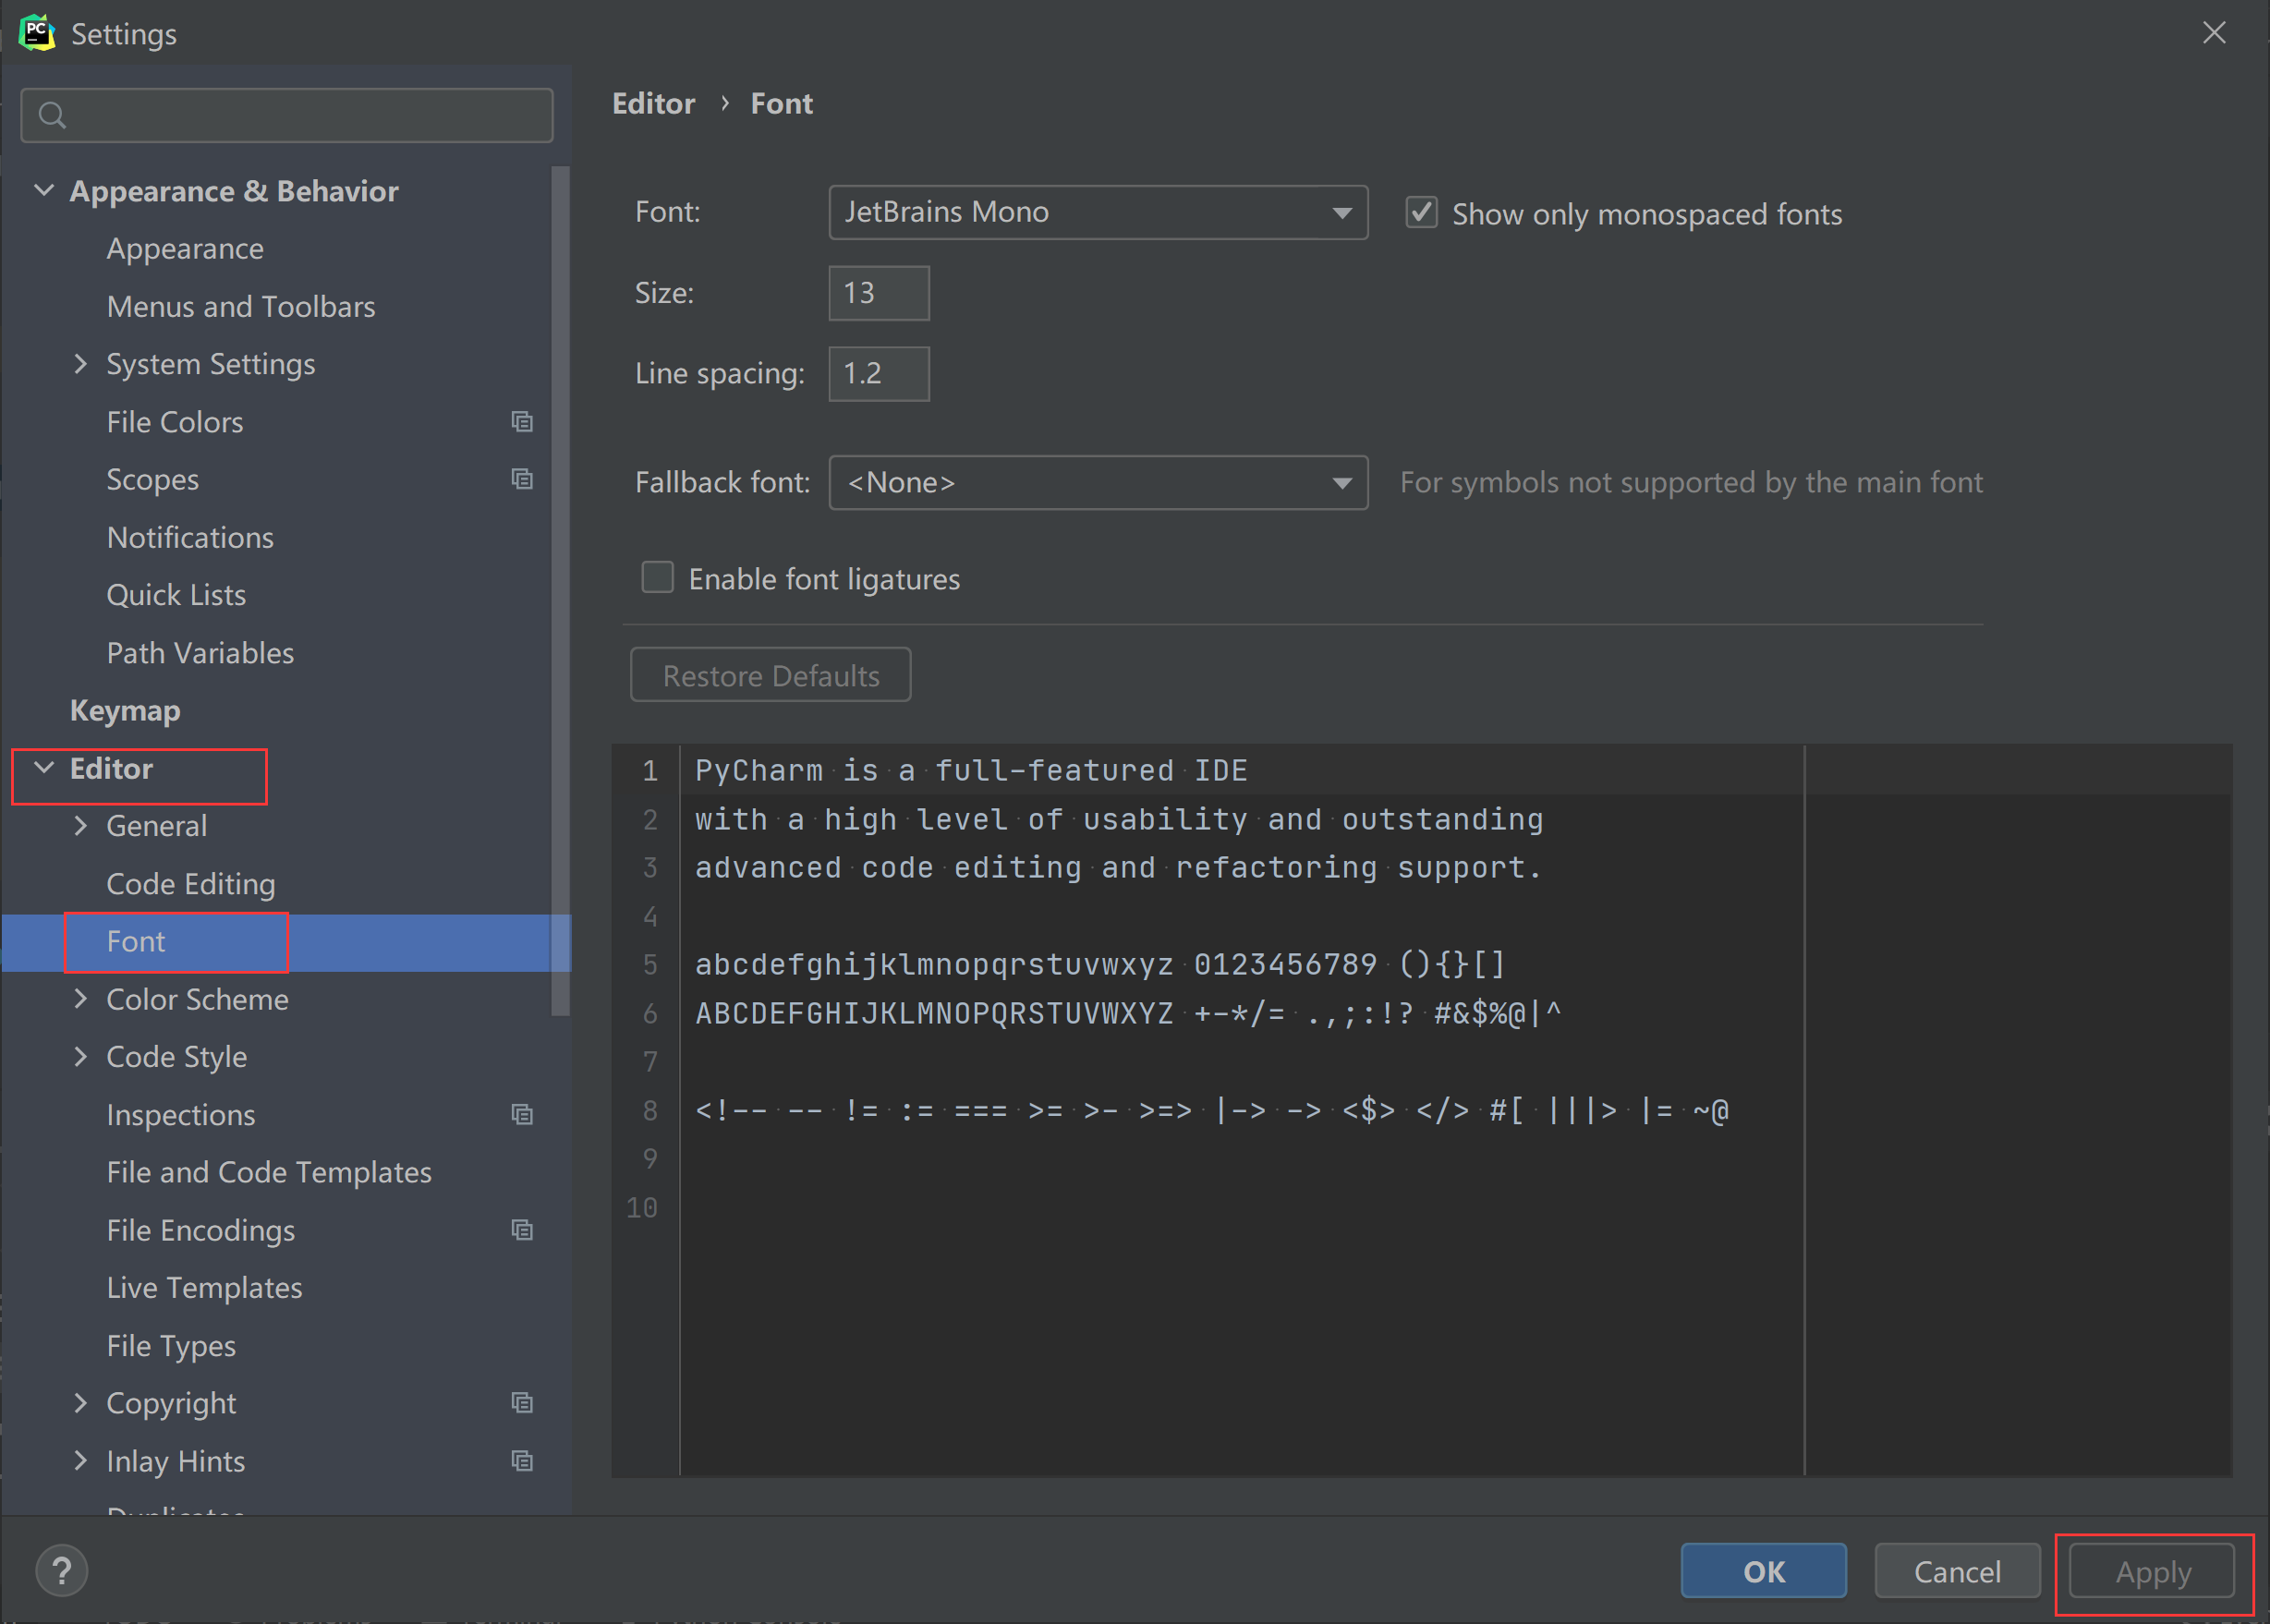Screen dimensions: 2270x1624
Task: Select Code Editing under Editor
Action: 191,884
